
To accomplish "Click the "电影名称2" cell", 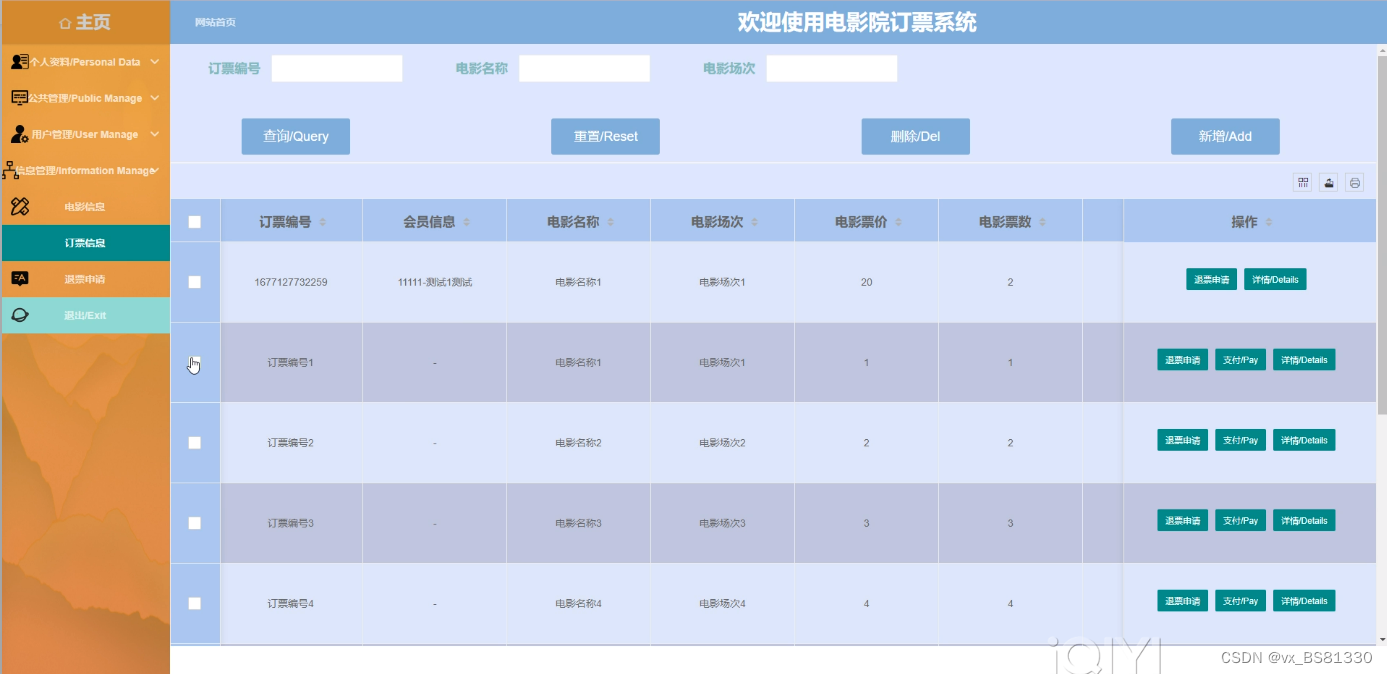I will pos(578,442).
